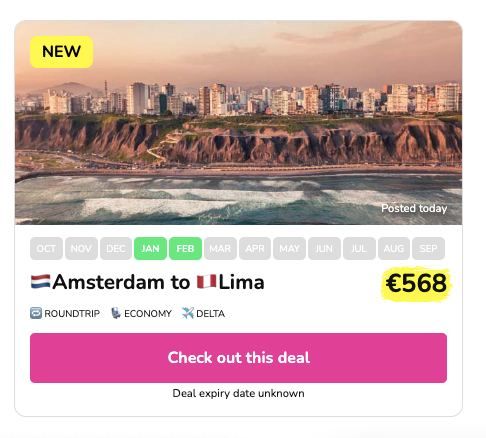This screenshot has width=486, height=438.
Task: Click the Netherlands flag icon
Action: click(x=41, y=282)
